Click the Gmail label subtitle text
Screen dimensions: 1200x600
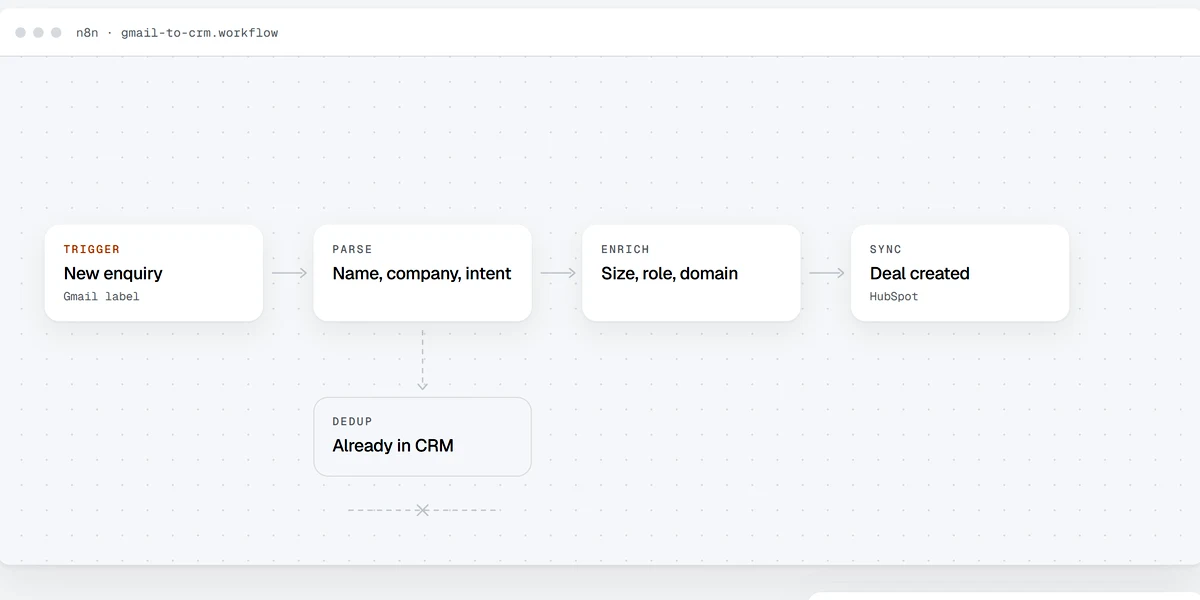coord(102,297)
